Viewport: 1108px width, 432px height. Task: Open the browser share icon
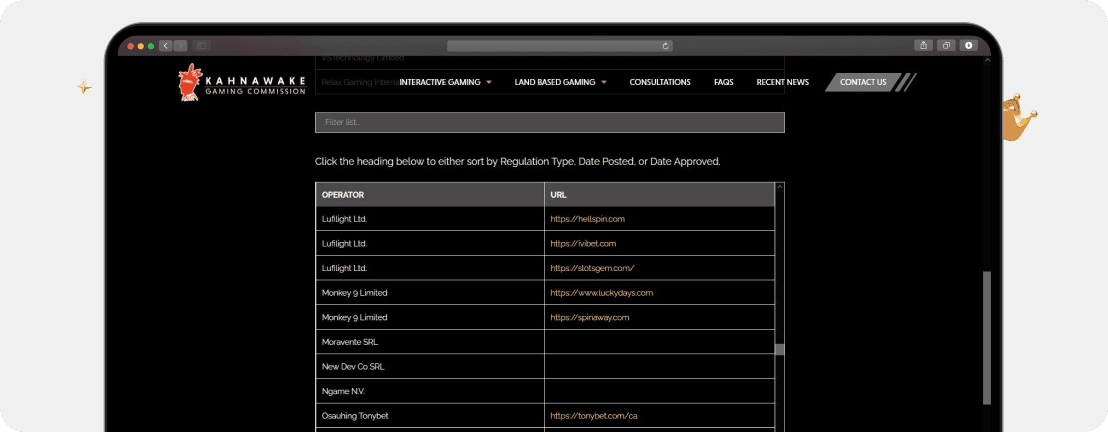pos(923,45)
